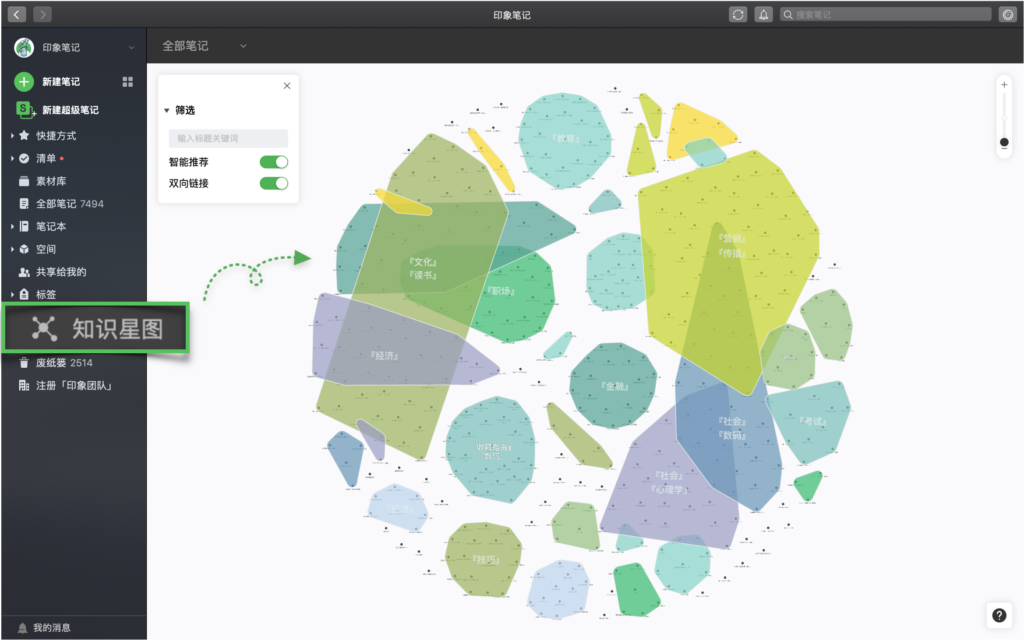Click the sync icon in the title bar
Image resolution: width=1024 pixels, height=640 pixels.
click(x=738, y=14)
